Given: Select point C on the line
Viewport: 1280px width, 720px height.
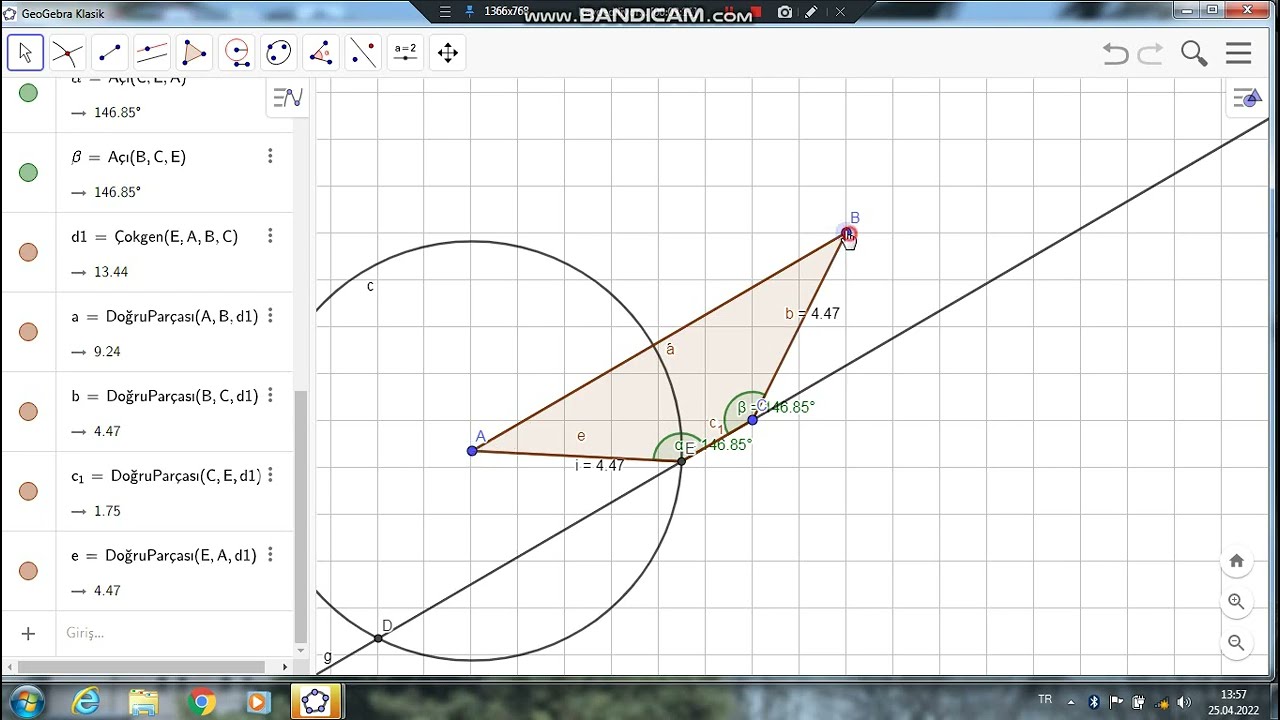Looking at the screenshot, I should click(x=753, y=420).
